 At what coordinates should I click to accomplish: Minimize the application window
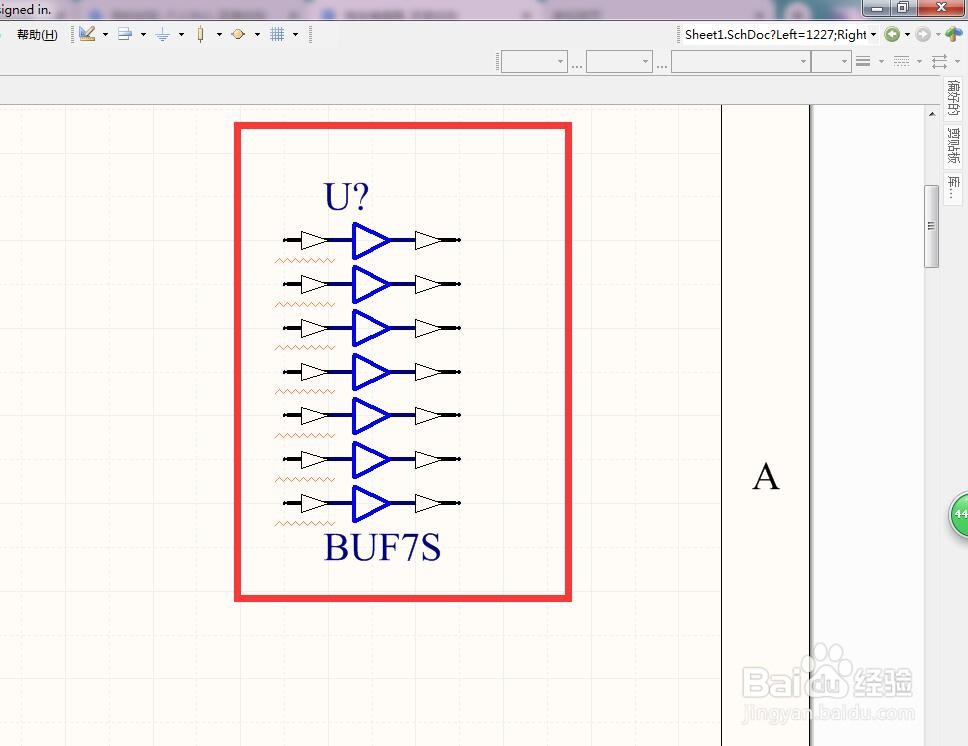(877, 8)
